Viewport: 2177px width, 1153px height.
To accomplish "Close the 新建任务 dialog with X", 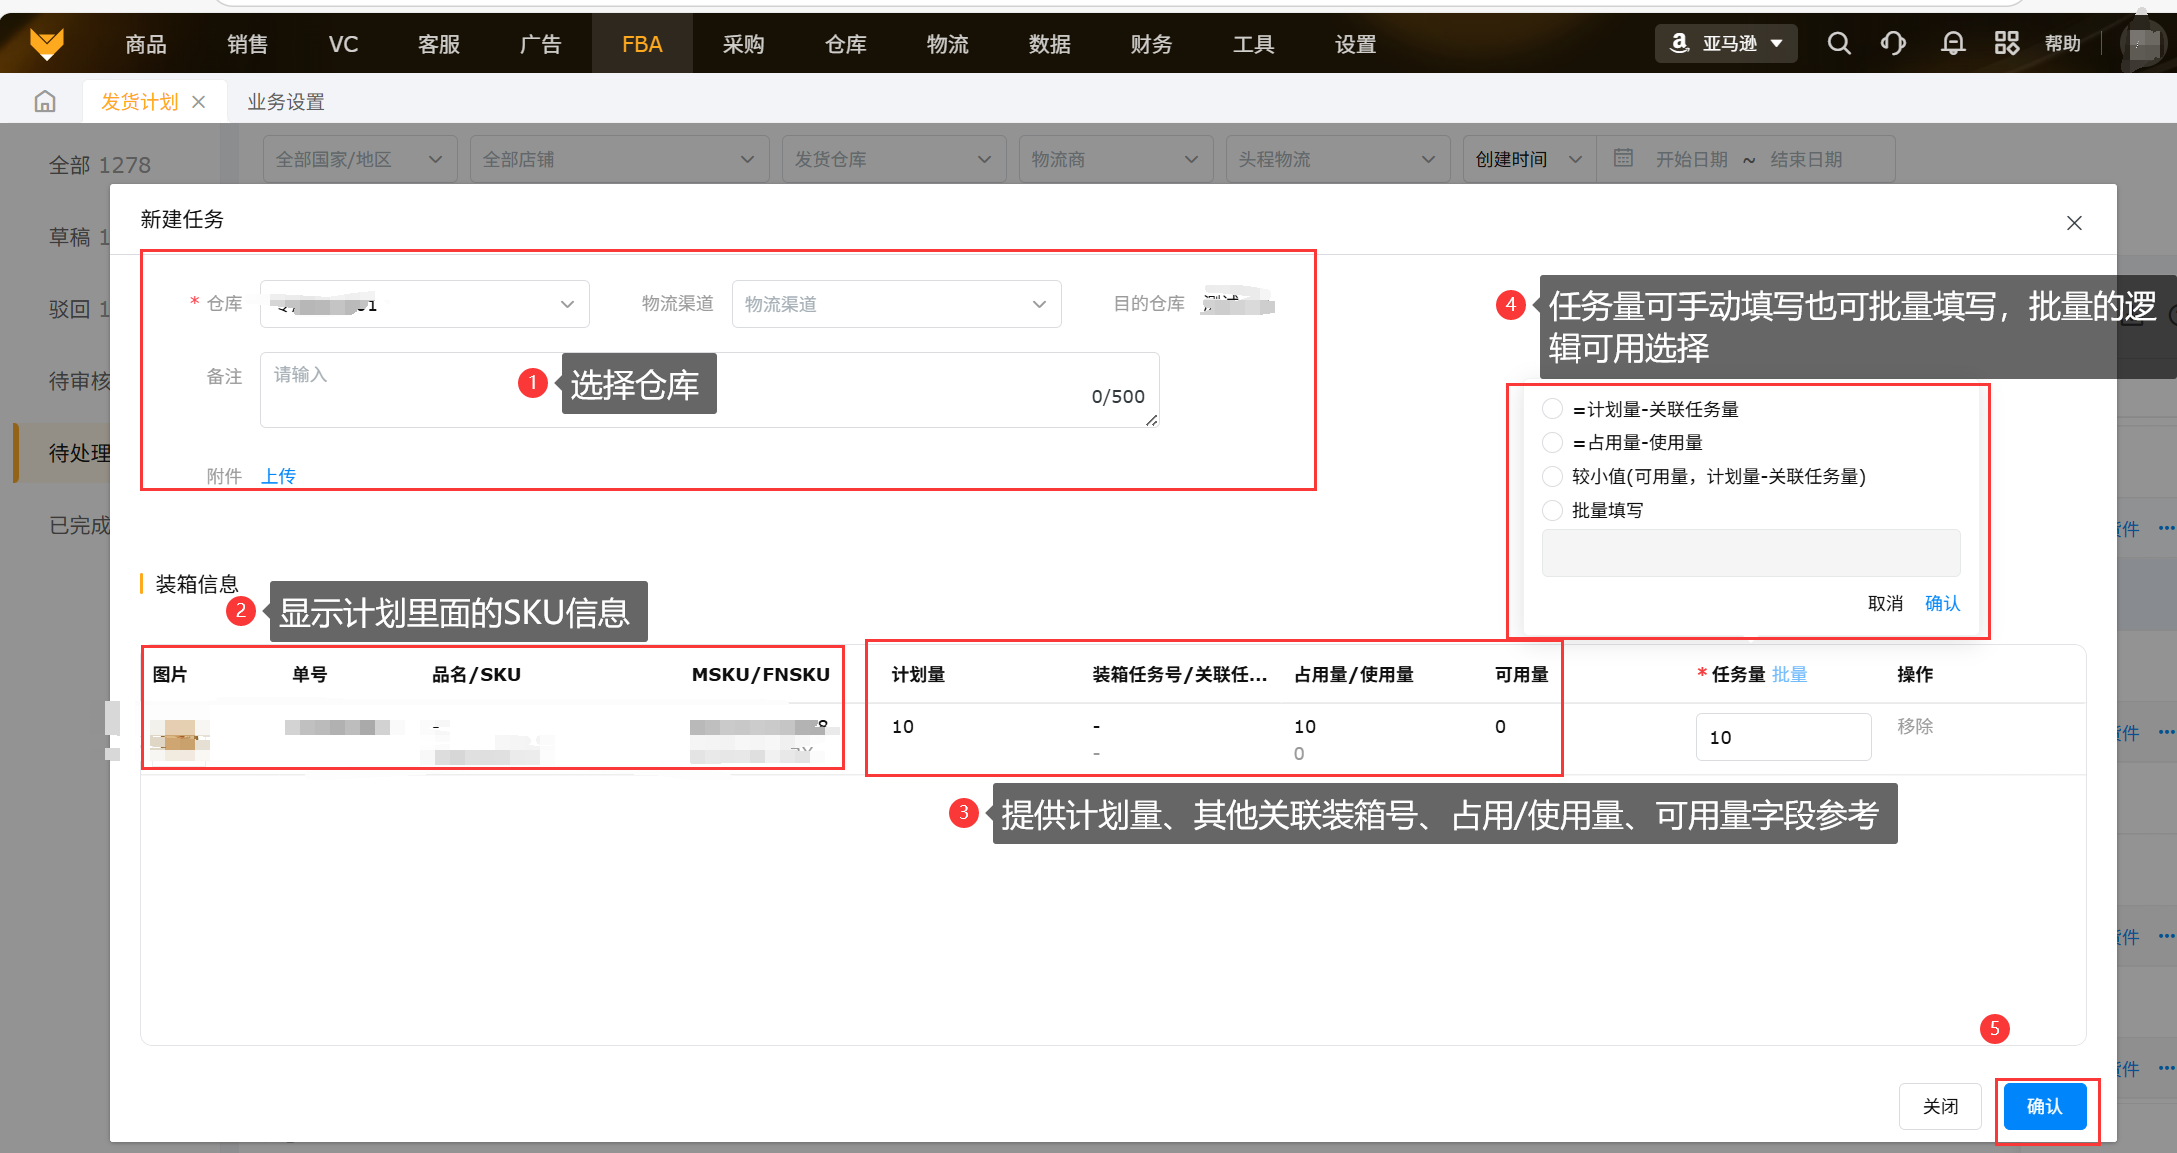I will coord(2074,223).
